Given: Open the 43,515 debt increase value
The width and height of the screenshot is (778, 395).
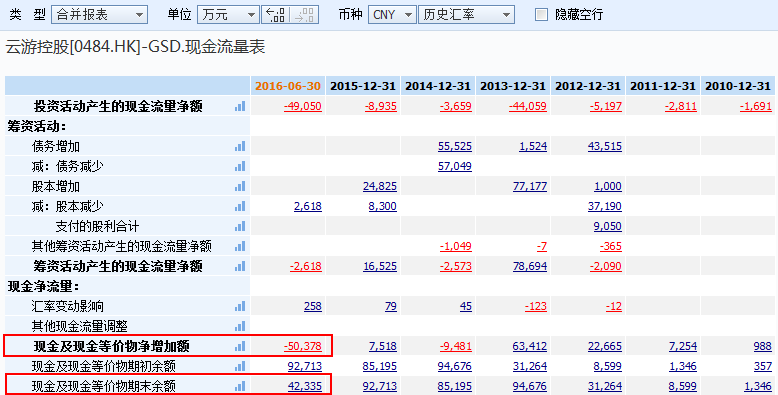Looking at the screenshot, I should point(605,146).
